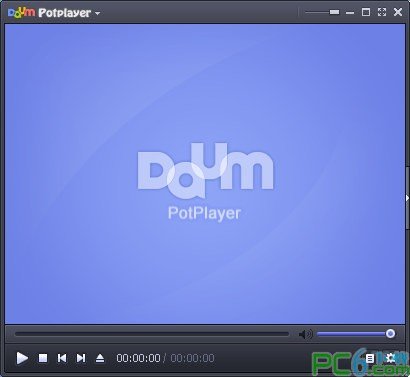Skip to the next track
The width and height of the screenshot is (410, 377).
[81, 358]
